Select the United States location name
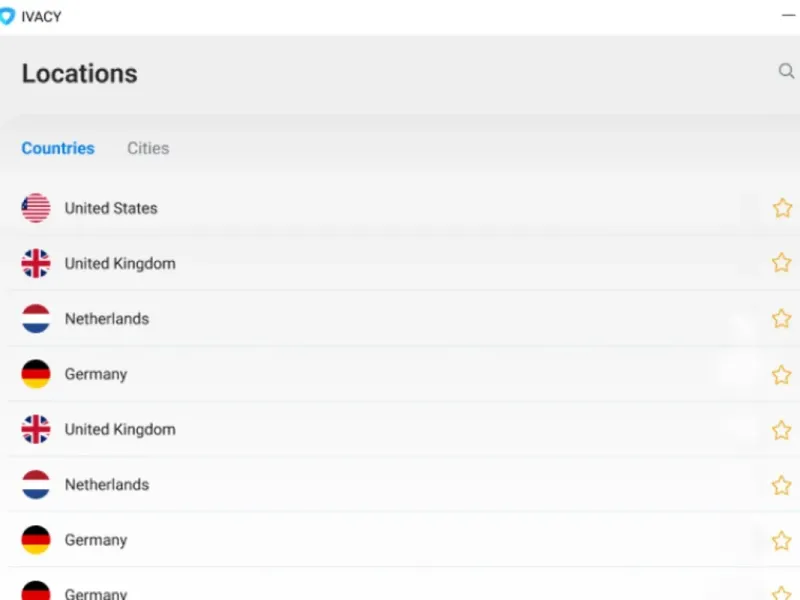The height and width of the screenshot is (600, 800). pyautogui.click(x=111, y=208)
